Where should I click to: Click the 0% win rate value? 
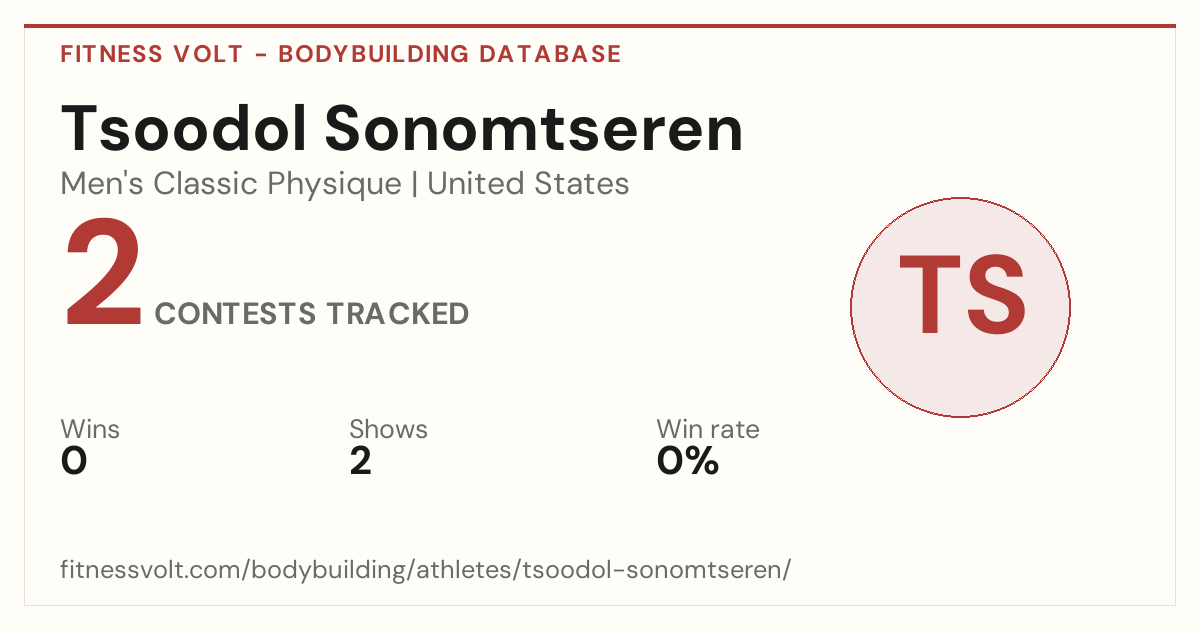(x=688, y=461)
